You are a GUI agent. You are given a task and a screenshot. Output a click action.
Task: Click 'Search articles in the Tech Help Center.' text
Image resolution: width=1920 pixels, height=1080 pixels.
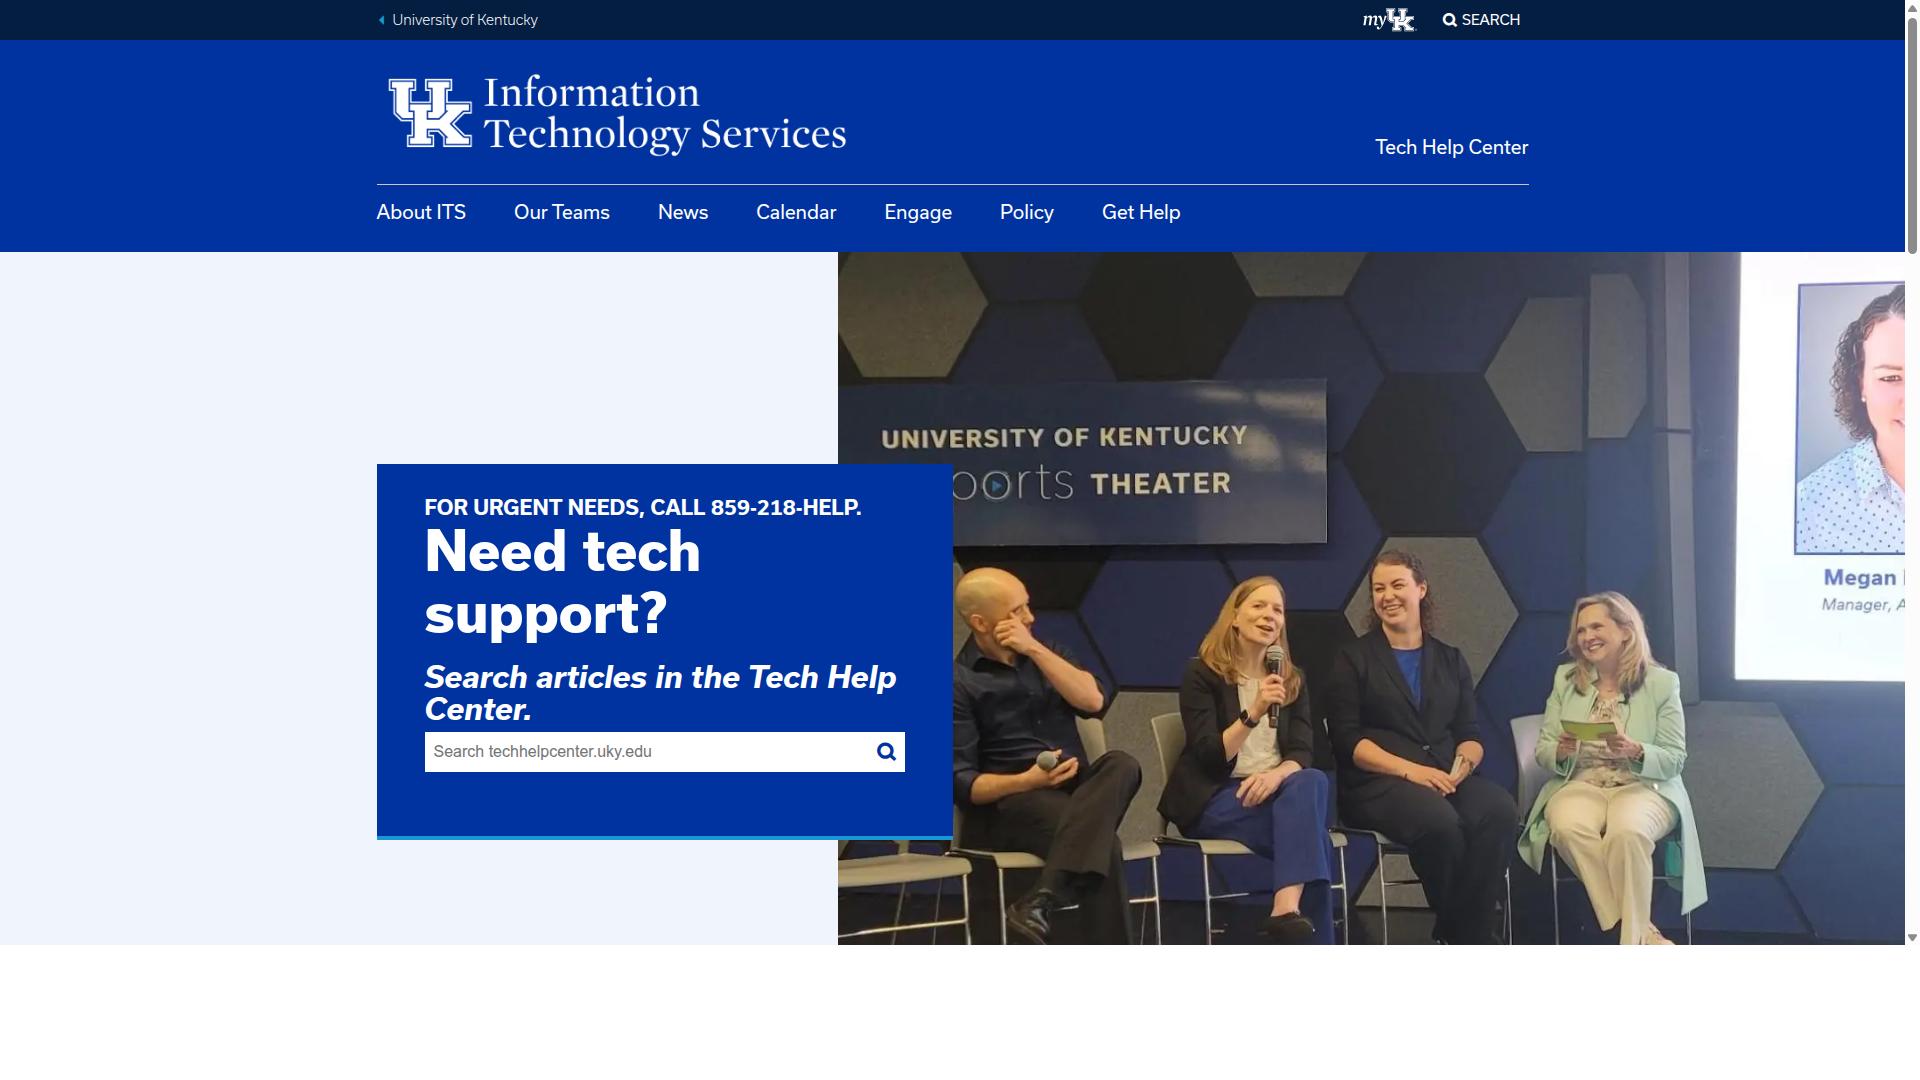tap(661, 693)
